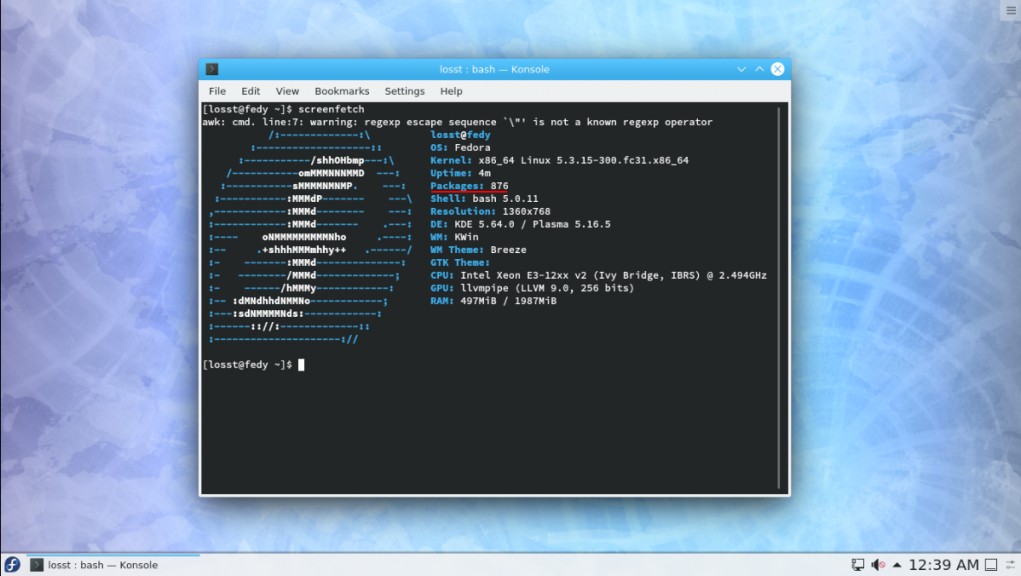Click the 12:39 AM clock

coord(944,565)
